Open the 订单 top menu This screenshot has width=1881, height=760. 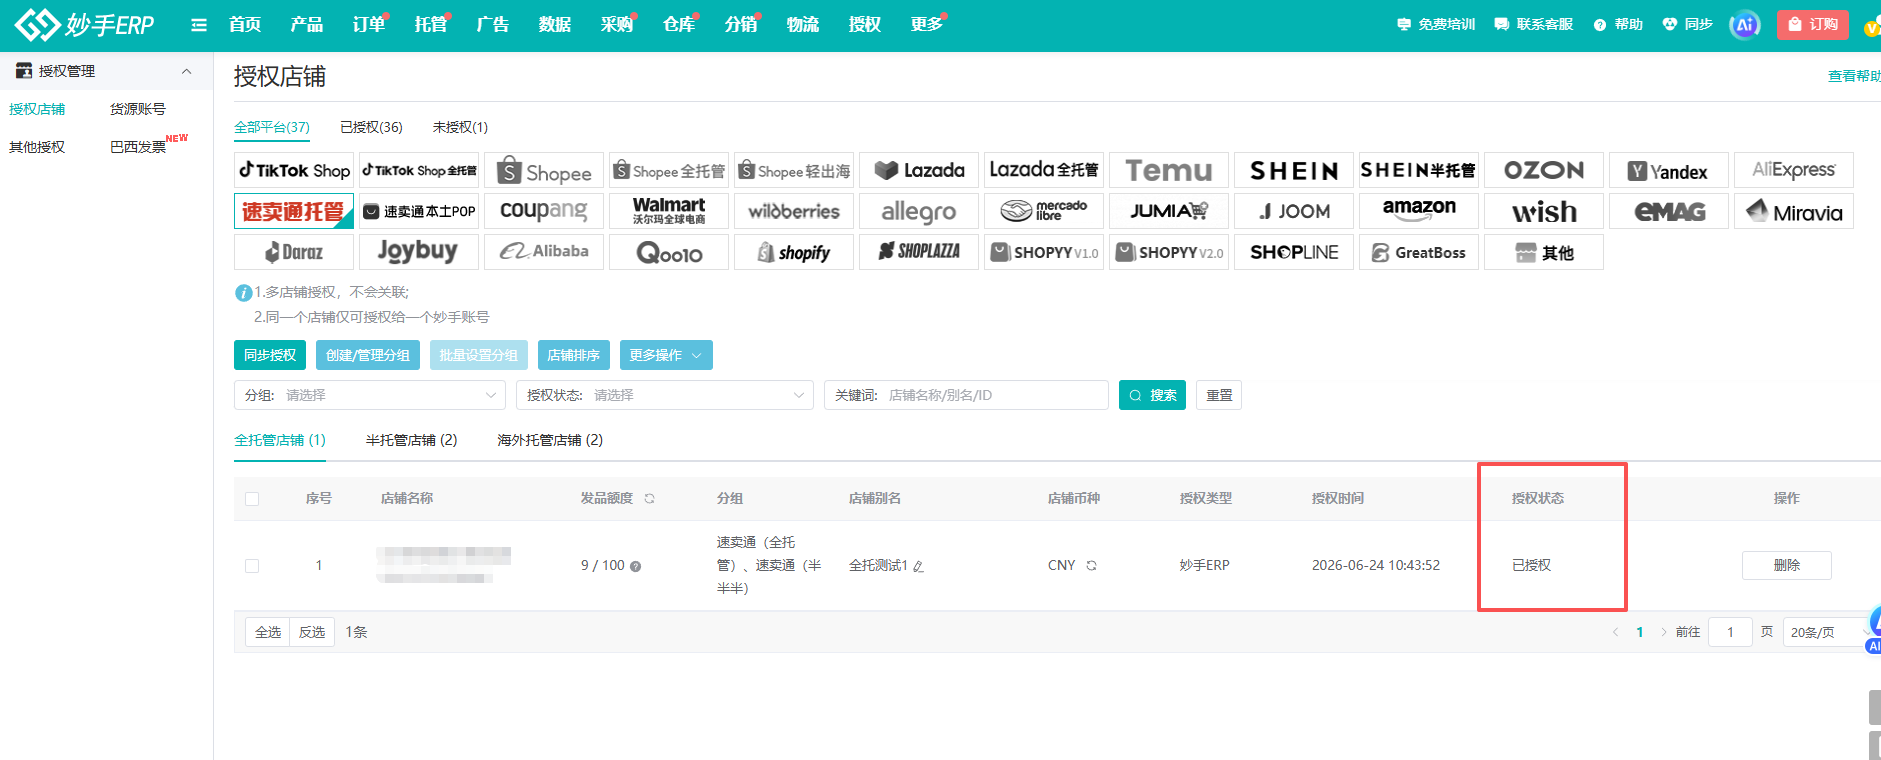(x=369, y=24)
